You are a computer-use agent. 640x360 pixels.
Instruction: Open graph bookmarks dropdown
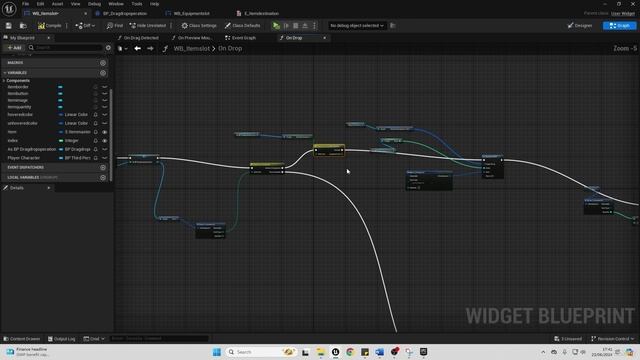[x=122, y=49]
